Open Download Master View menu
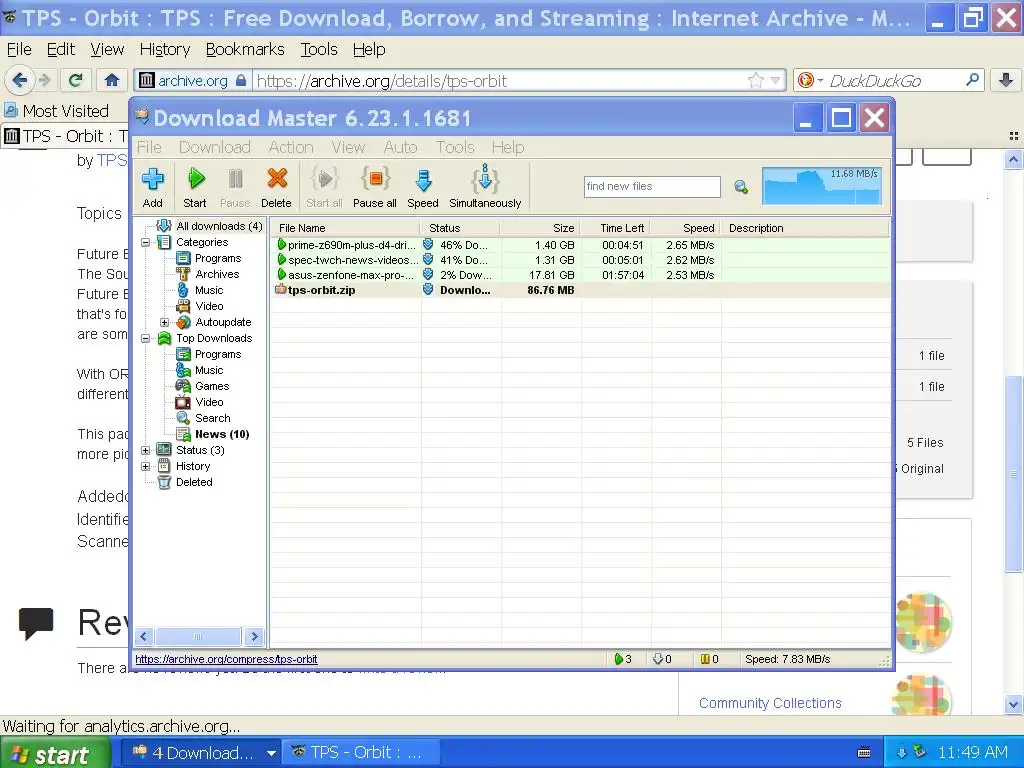This screenshot has width=1024, height=768. tap(348, 148)
